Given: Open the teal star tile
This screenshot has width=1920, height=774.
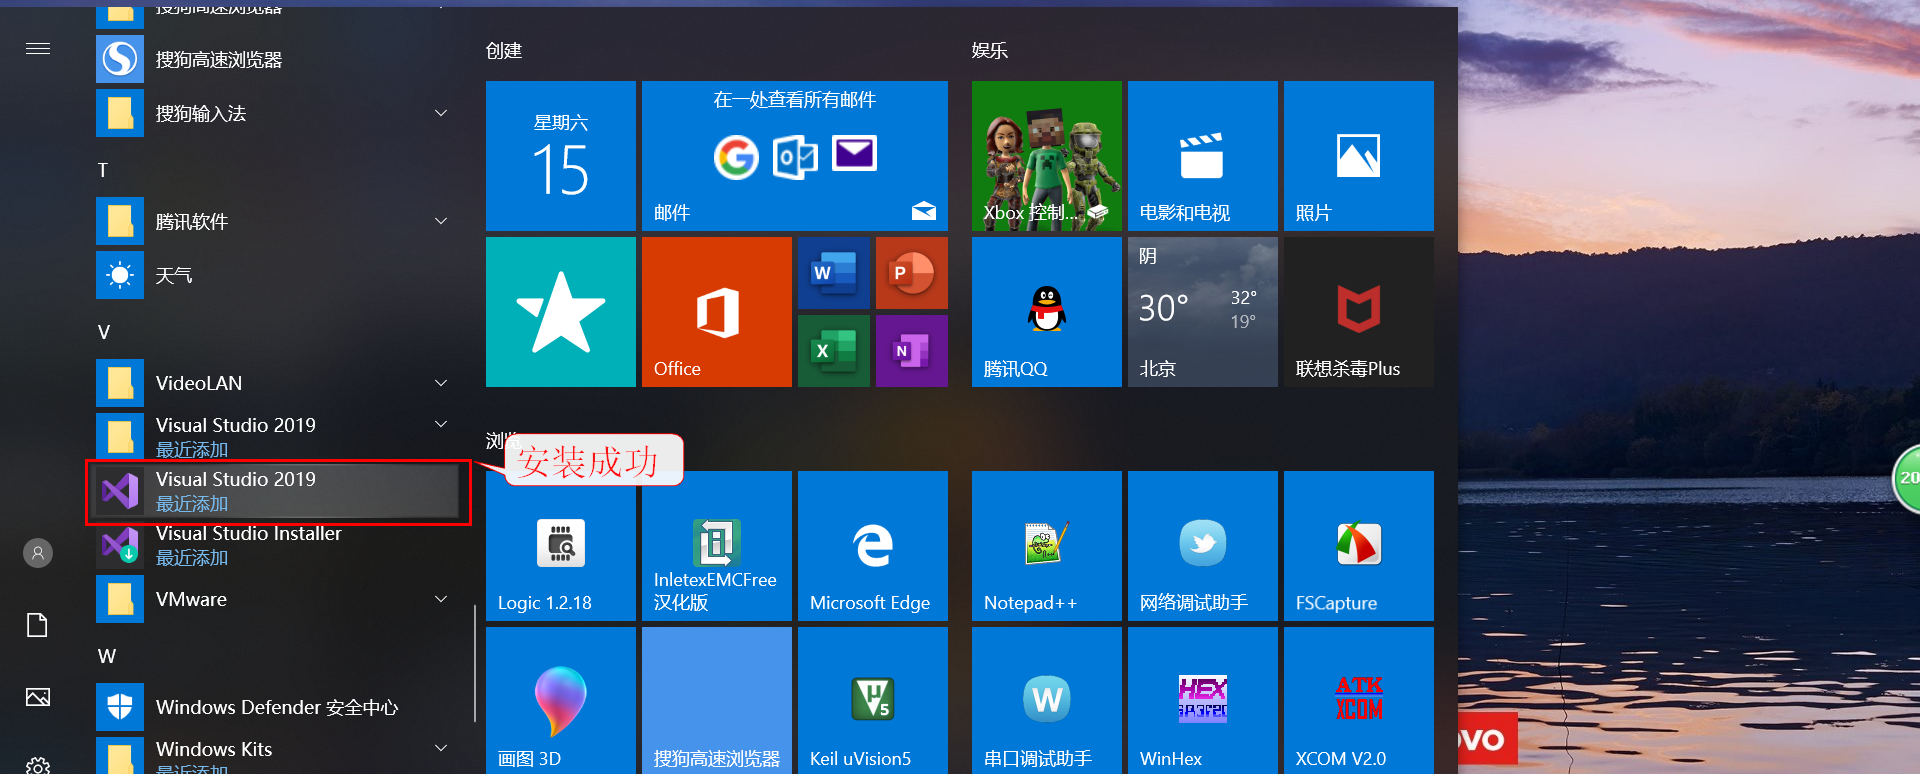Looking at the screenshot, I should coord(561,312).
